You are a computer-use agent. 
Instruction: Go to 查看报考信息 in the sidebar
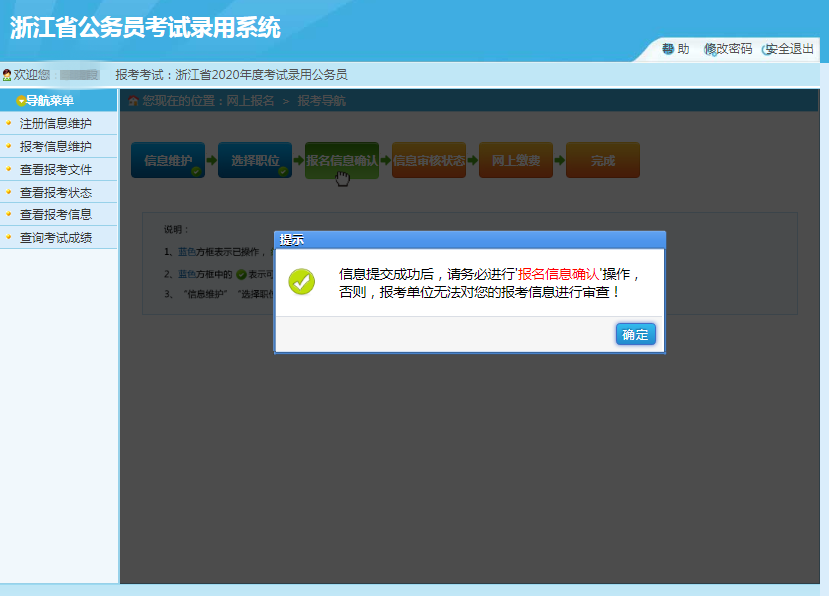point(56,214)
